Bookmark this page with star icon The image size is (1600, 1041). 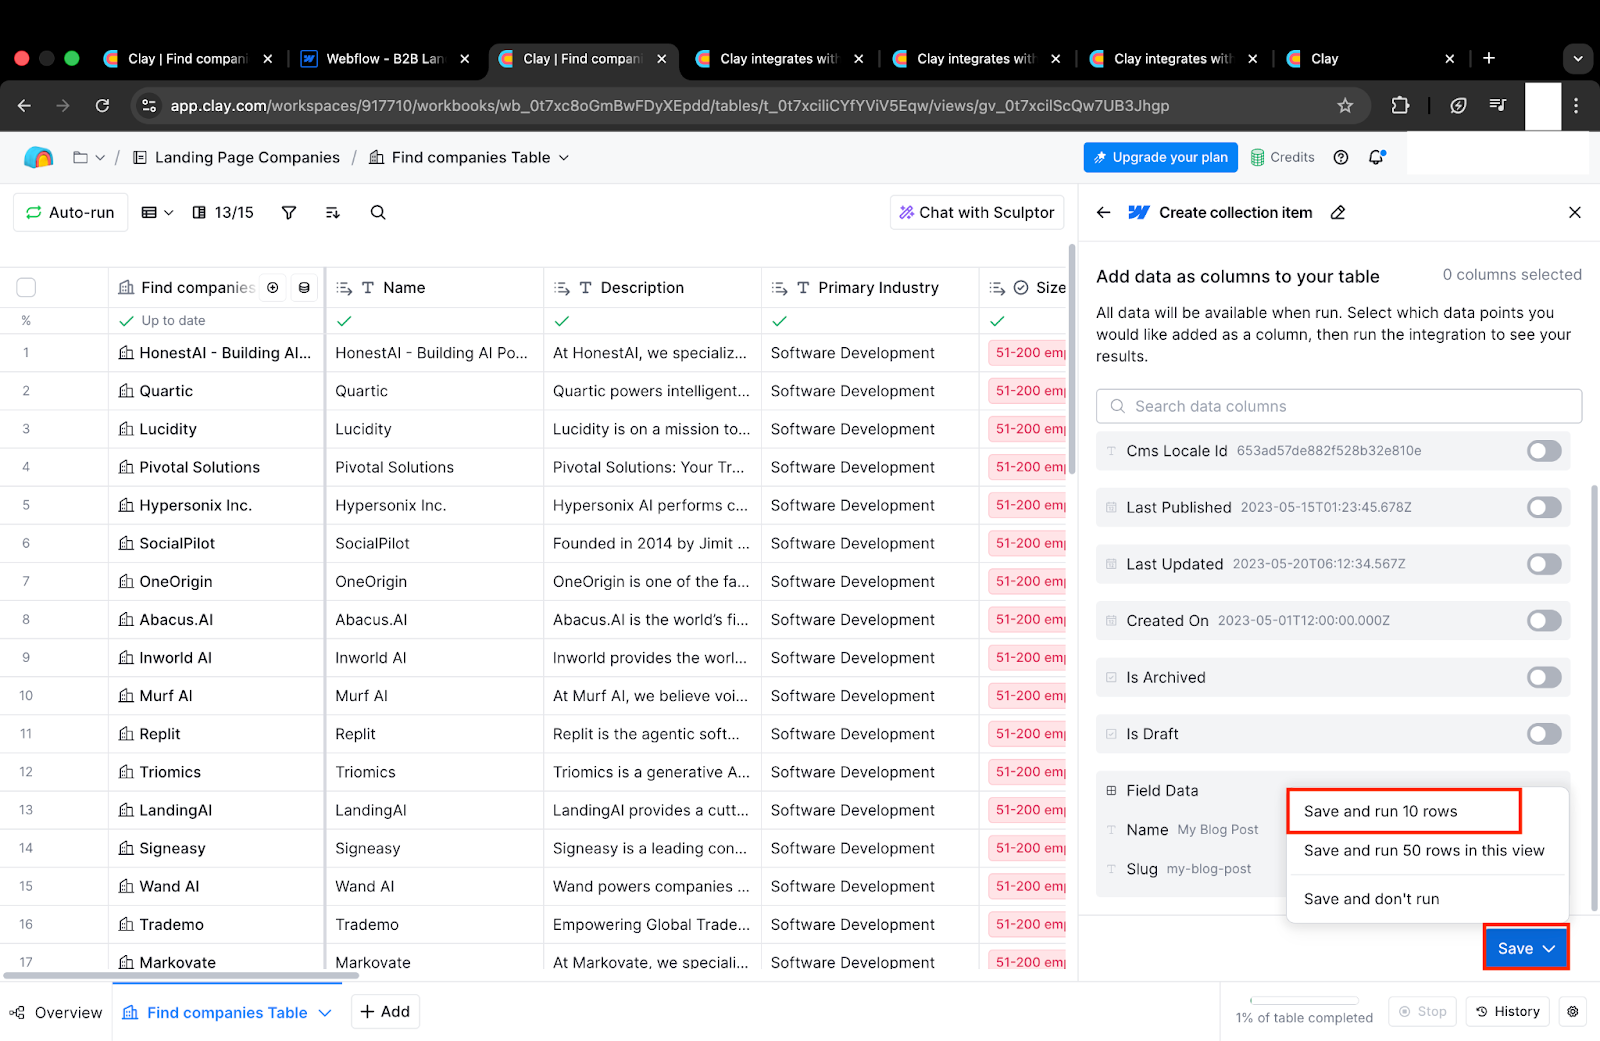[x=1345, y=105]
